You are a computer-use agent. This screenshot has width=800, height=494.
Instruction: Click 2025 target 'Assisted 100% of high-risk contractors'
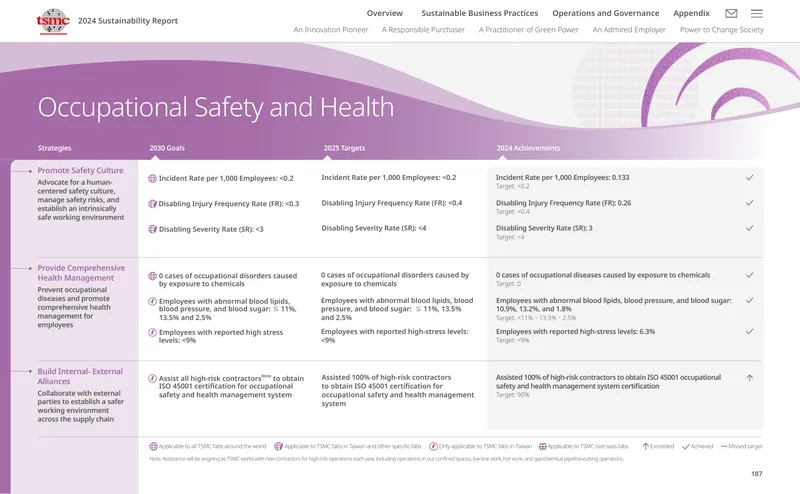(x=397, y=390)
